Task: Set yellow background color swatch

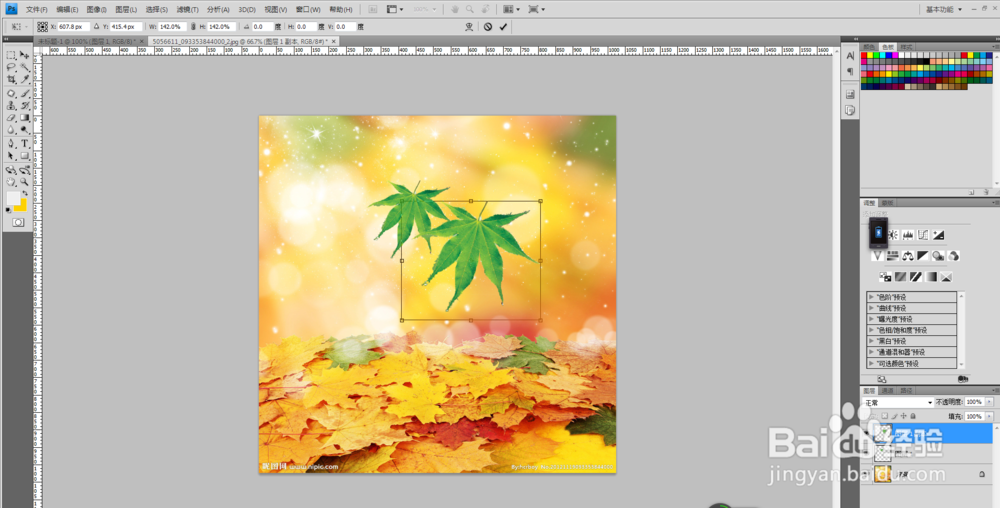Action: [x=24, y=206]
